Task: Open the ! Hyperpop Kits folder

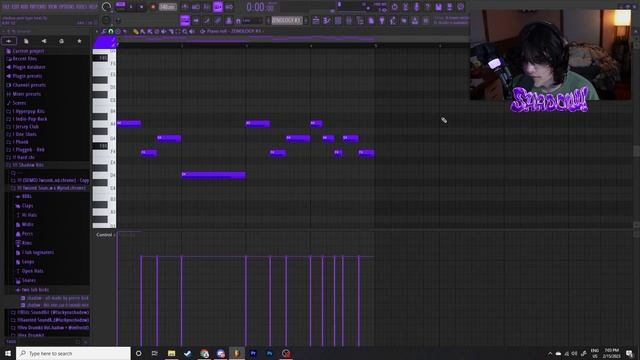Action: click(x=28, y=111)
